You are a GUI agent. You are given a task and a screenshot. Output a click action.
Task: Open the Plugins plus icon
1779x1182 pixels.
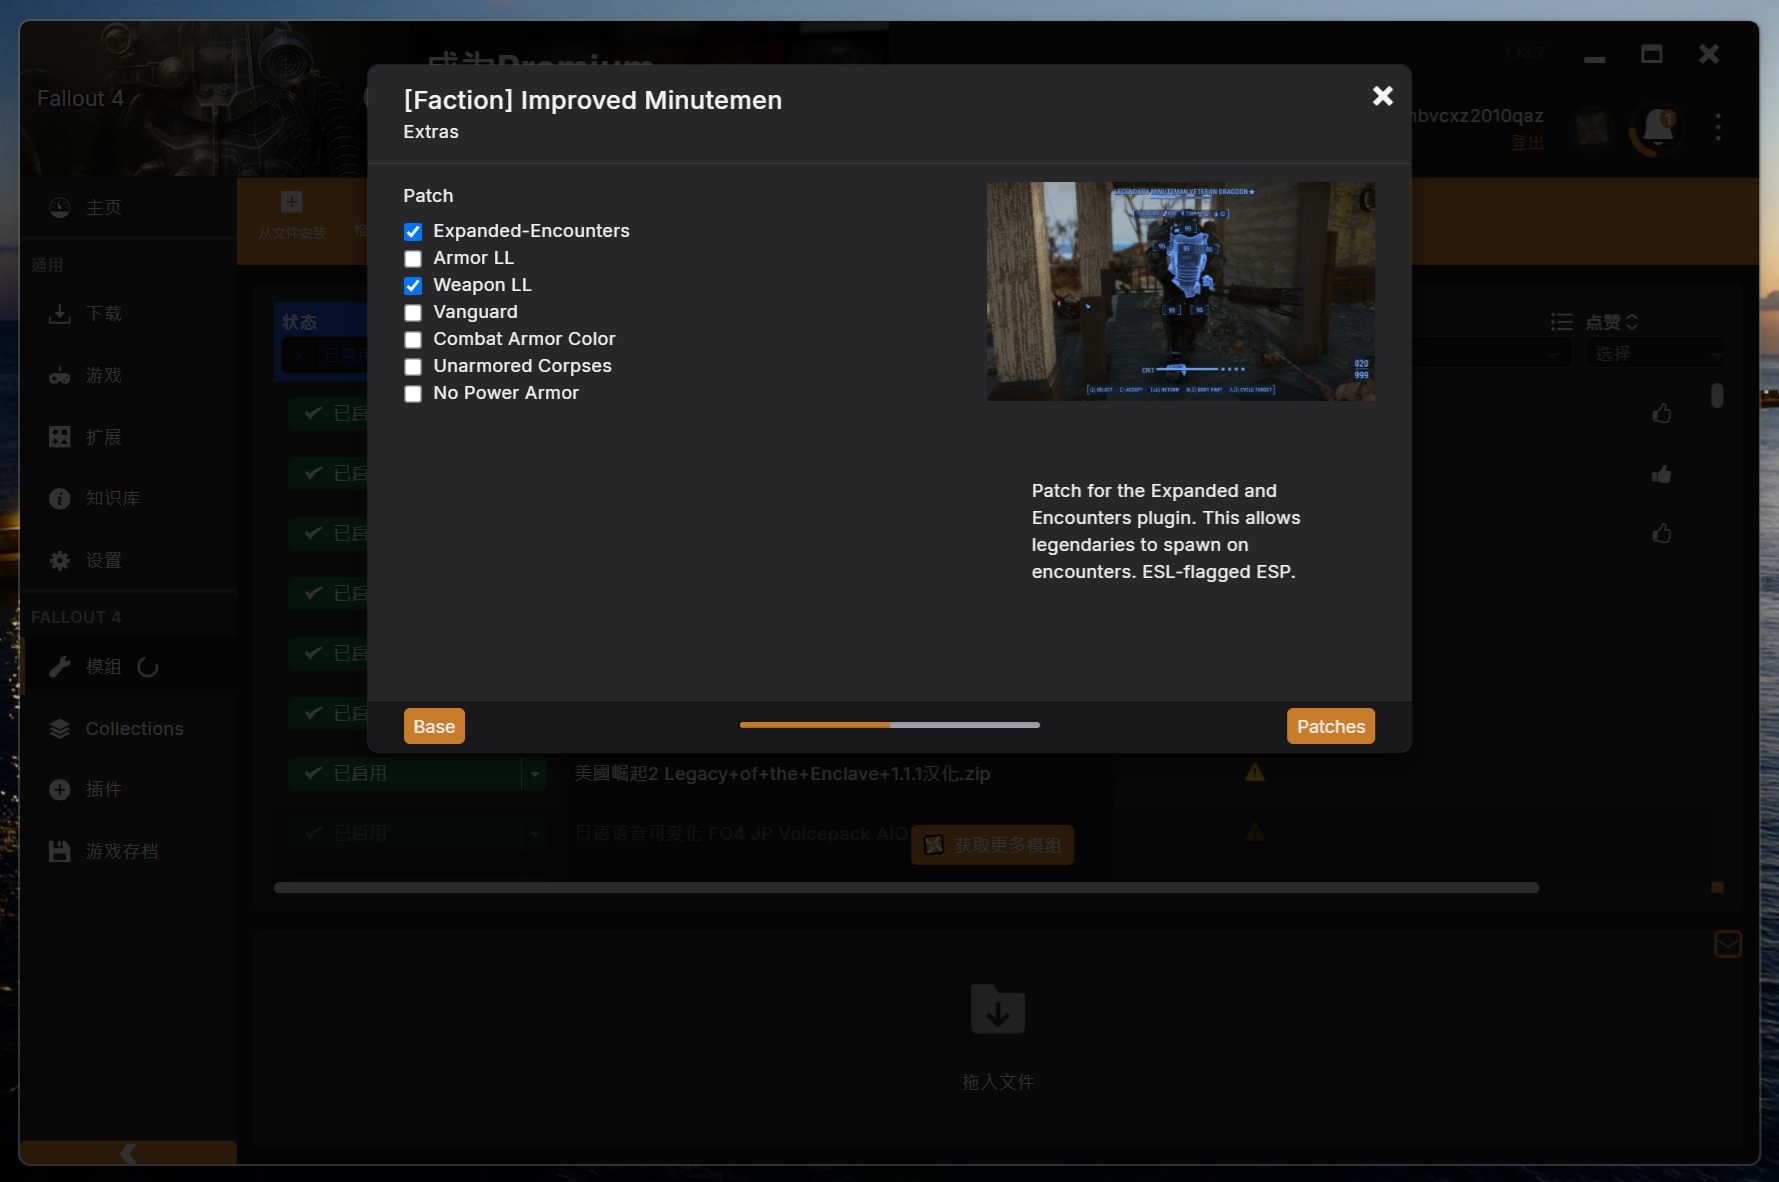tap(60, 789)
